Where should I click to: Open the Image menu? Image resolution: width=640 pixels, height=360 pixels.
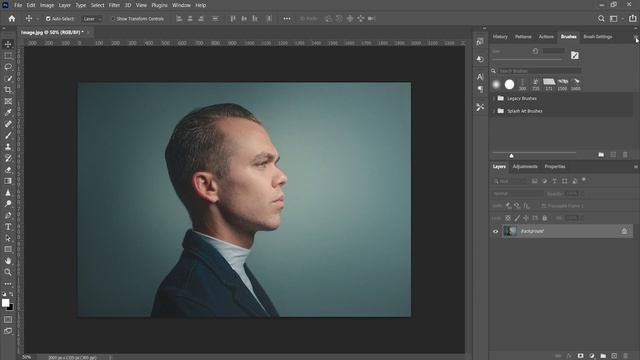pyautogui.click(x=47, y=5)
